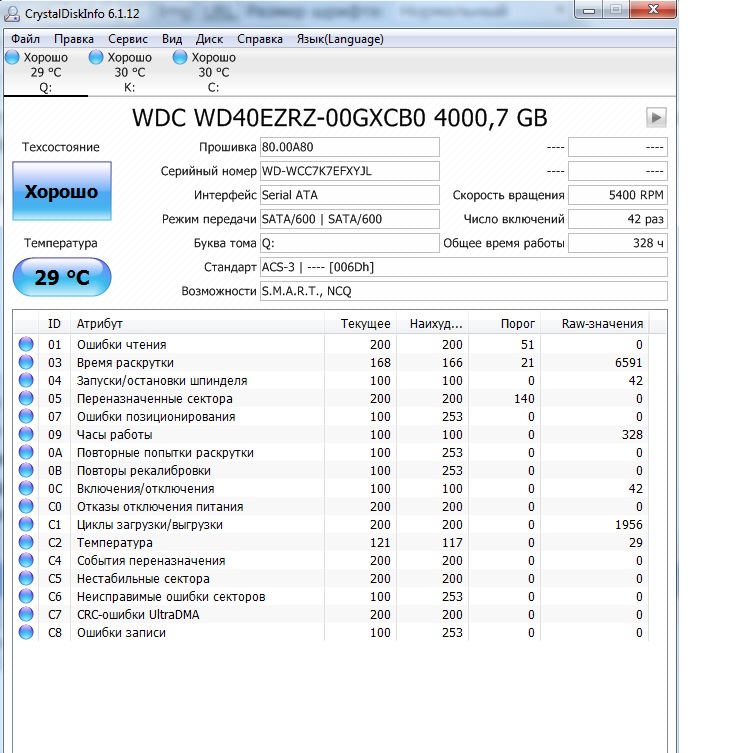Click status orb of 09 Часы работы

26,434
